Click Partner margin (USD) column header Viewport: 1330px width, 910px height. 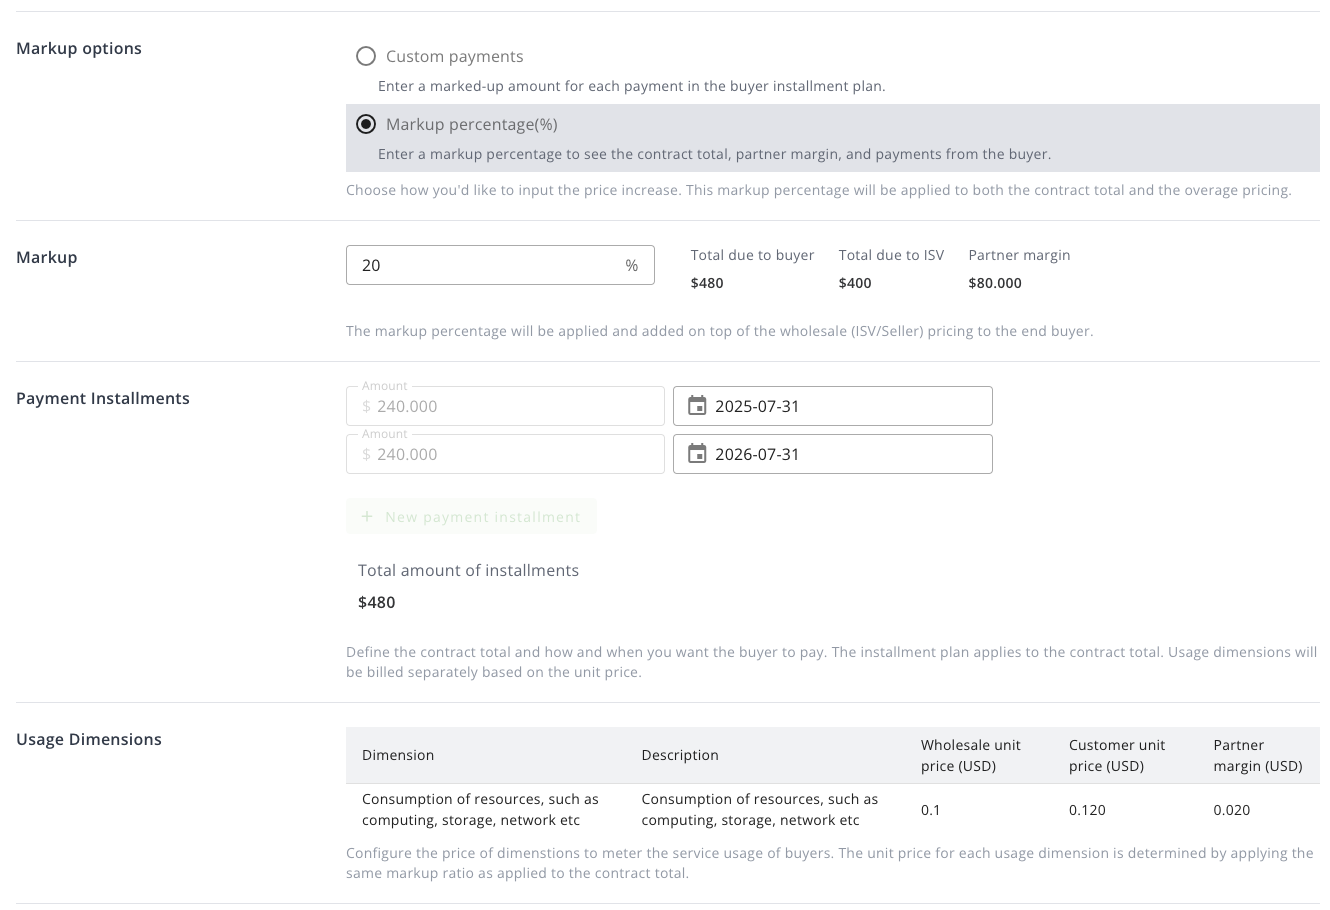[x=1257, y=755]
